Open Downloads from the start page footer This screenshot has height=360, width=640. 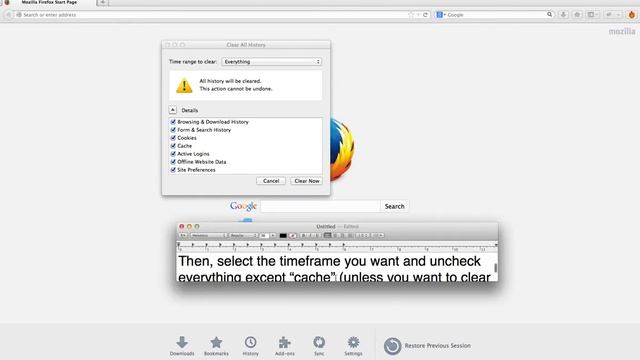pos(182,346)
